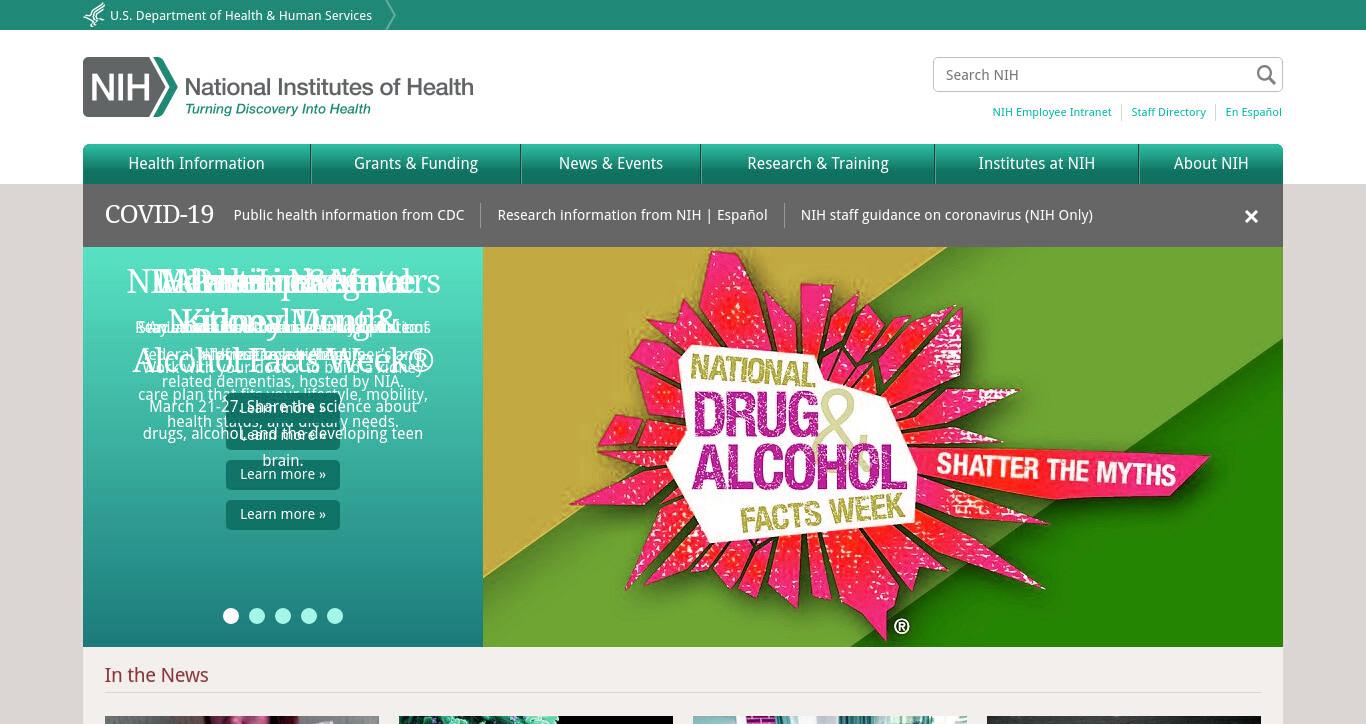Screen dimensions: 1366x724
Task: Open the Español COVID-19 research link
Action: [x=742, y=215]
